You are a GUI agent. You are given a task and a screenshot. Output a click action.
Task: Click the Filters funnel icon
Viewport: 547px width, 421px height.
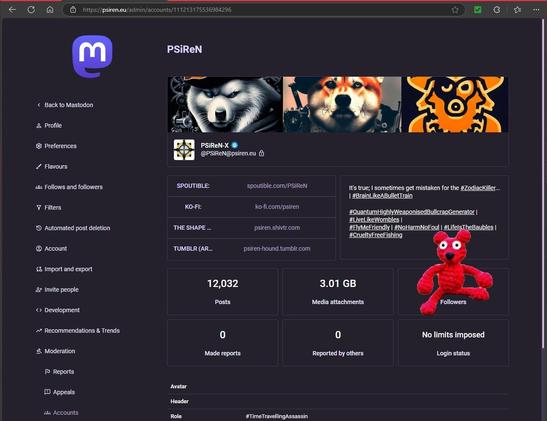point(39,208)
